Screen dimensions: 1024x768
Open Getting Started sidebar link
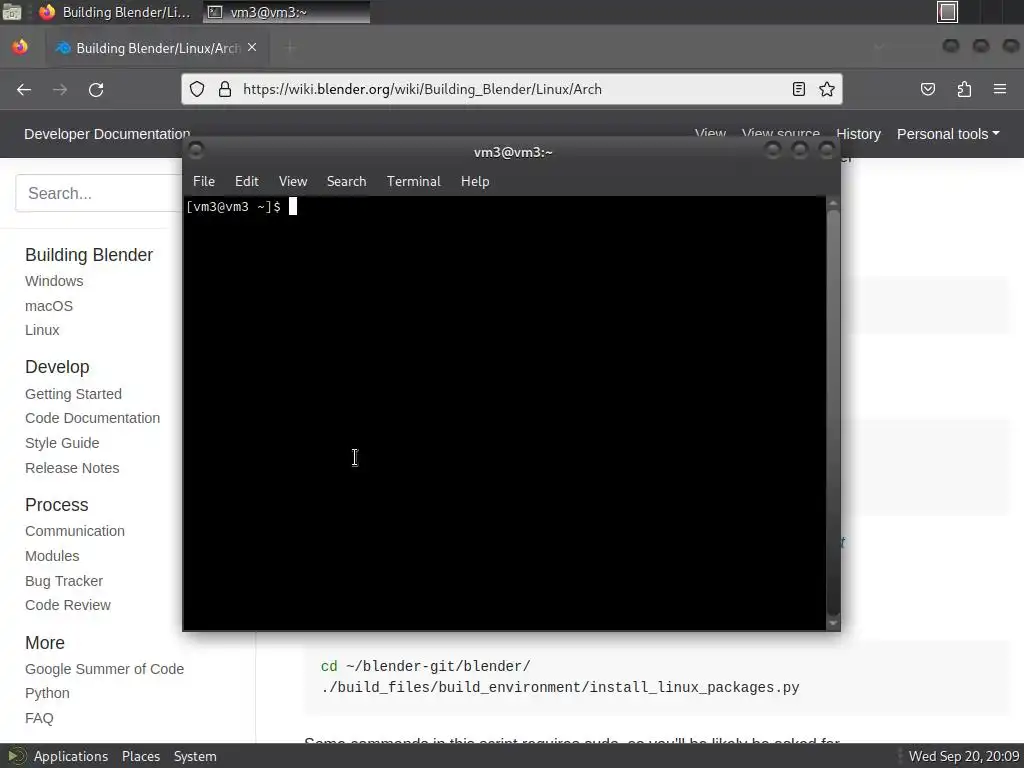pyautogui.click(x=73, y=394)
